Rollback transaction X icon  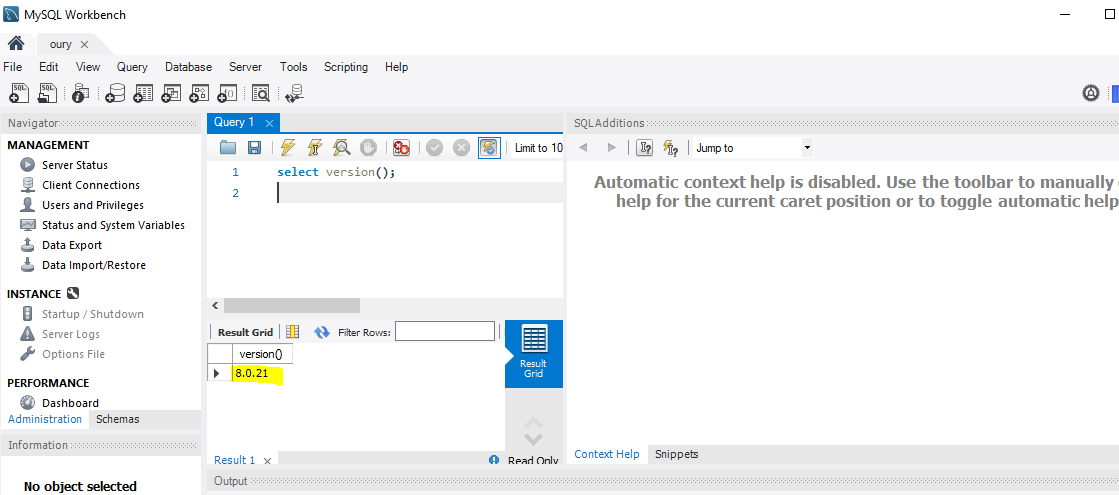click(462, 148)
